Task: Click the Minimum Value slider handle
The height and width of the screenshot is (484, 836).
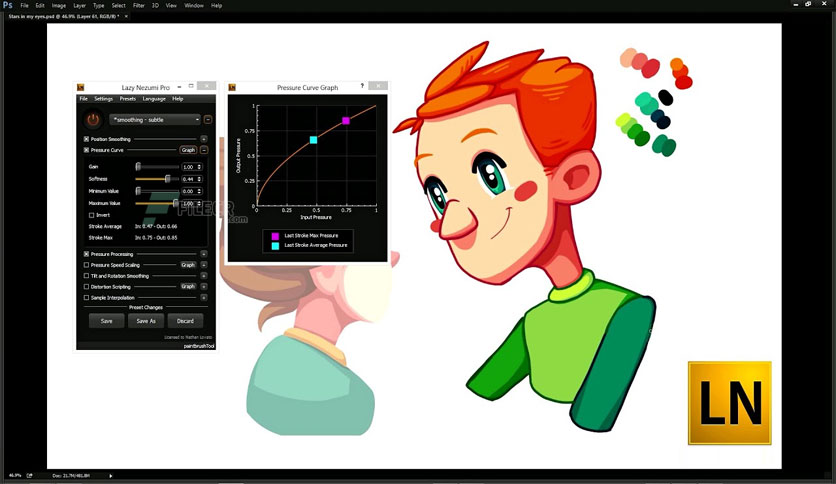Action: click(x=138, y=191)
